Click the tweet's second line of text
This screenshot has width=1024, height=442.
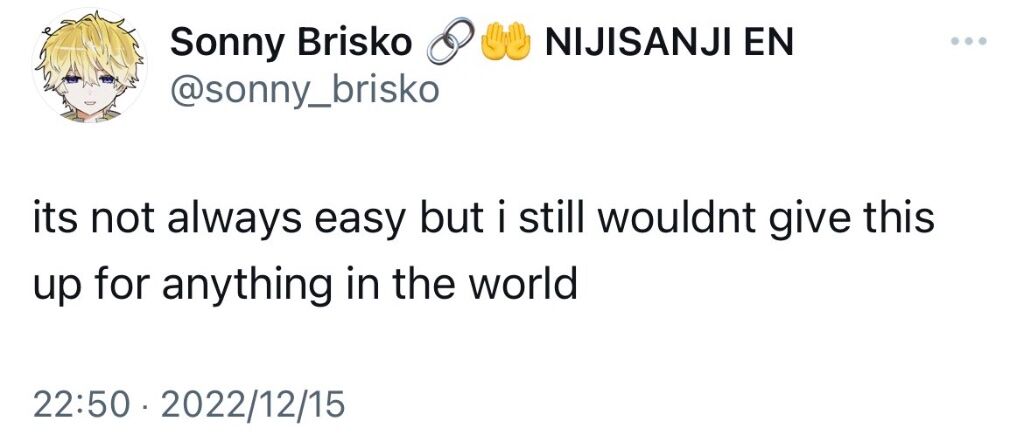[305, 284]
